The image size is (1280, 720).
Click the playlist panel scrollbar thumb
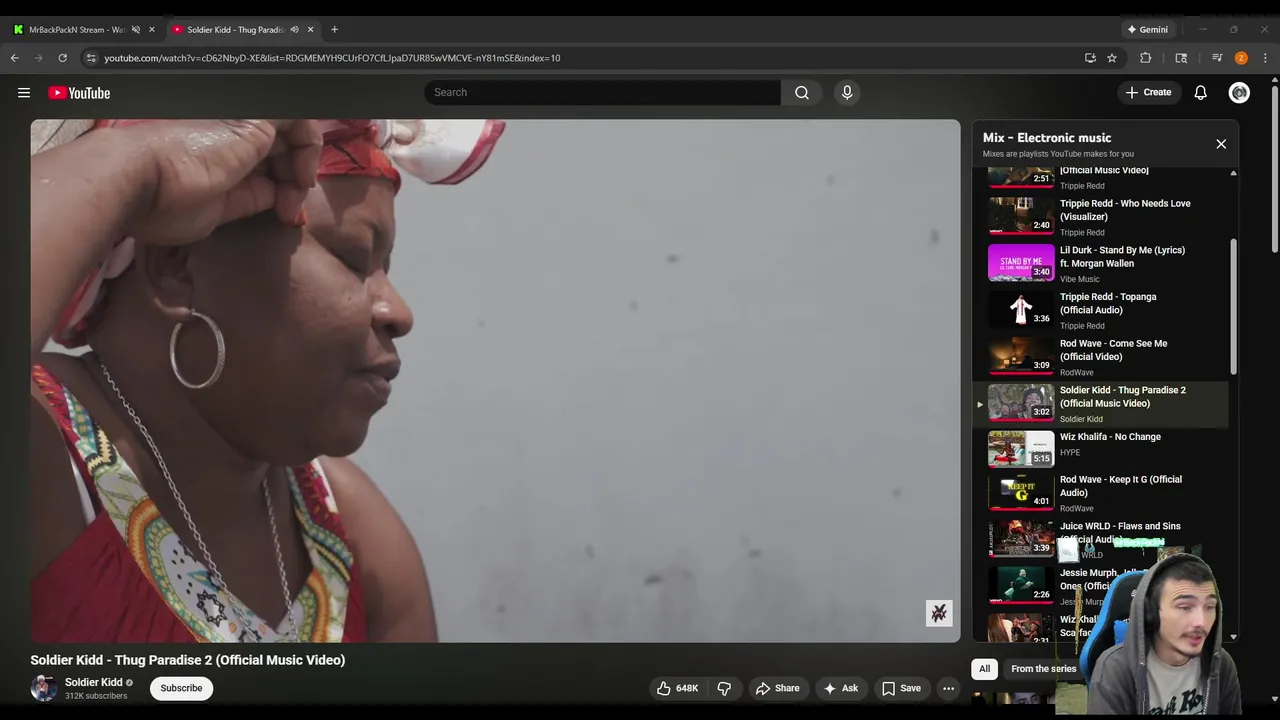pos(1233,307)
